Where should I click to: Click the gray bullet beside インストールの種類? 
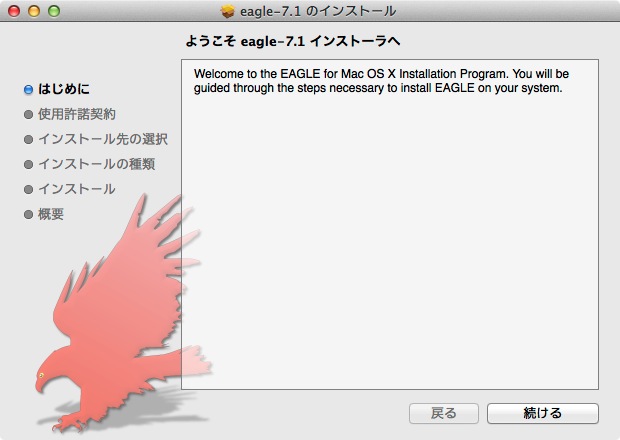tap(28, 164)
